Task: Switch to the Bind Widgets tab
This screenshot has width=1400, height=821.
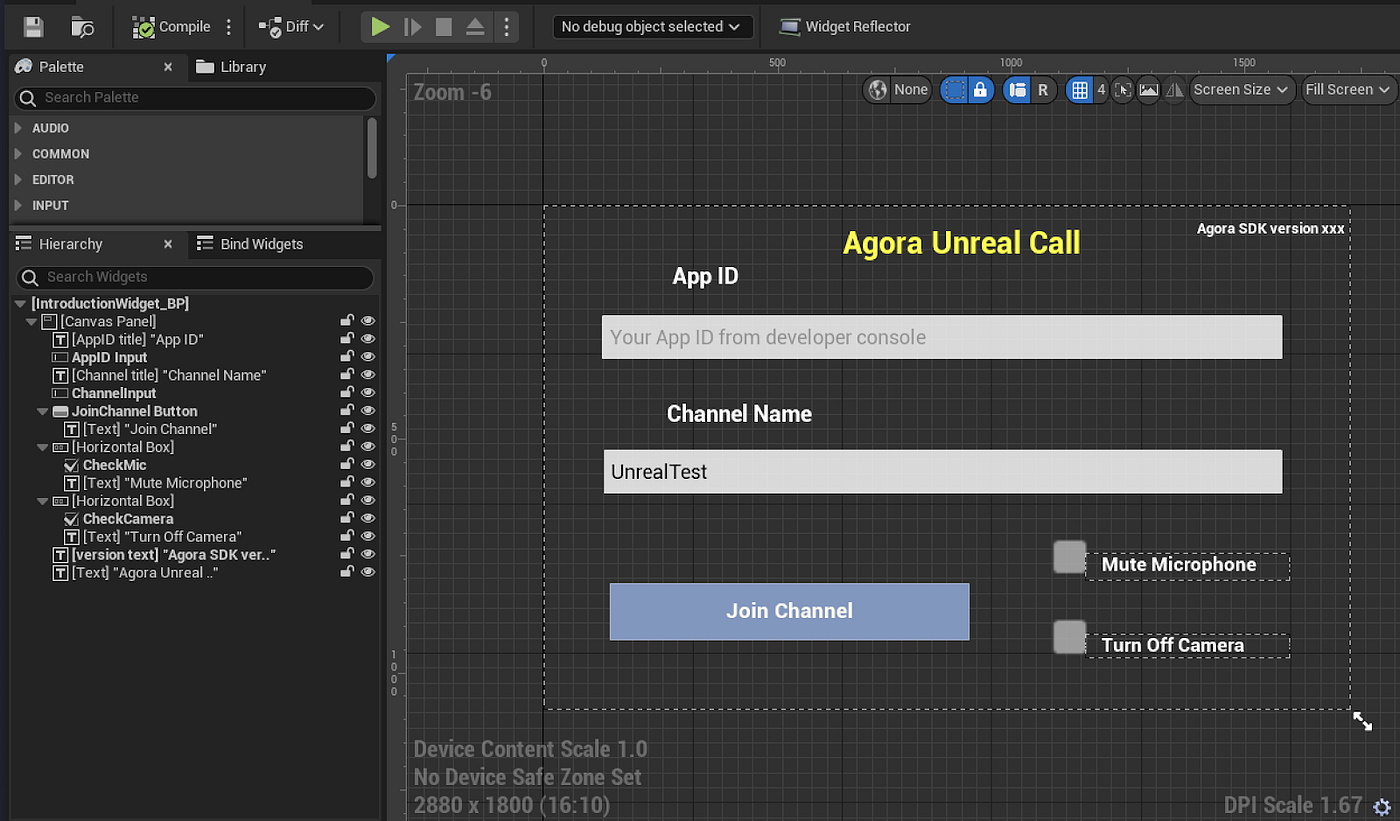Action: pos(249,244)
